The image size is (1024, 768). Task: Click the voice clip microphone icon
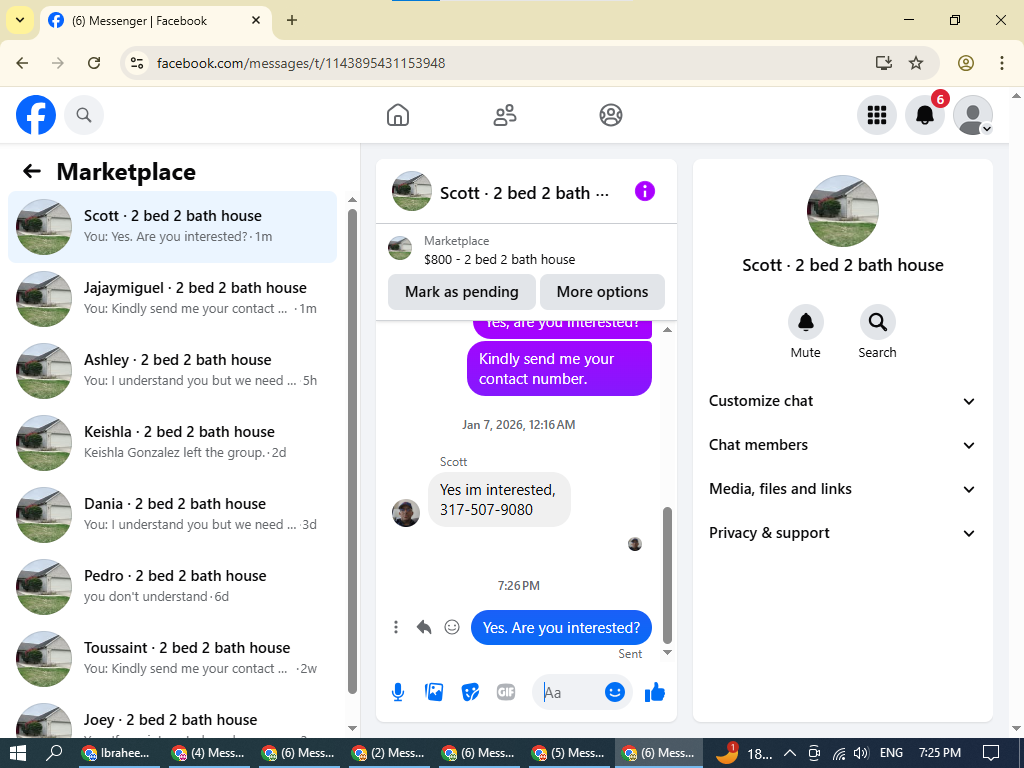(x=398, y=692)
